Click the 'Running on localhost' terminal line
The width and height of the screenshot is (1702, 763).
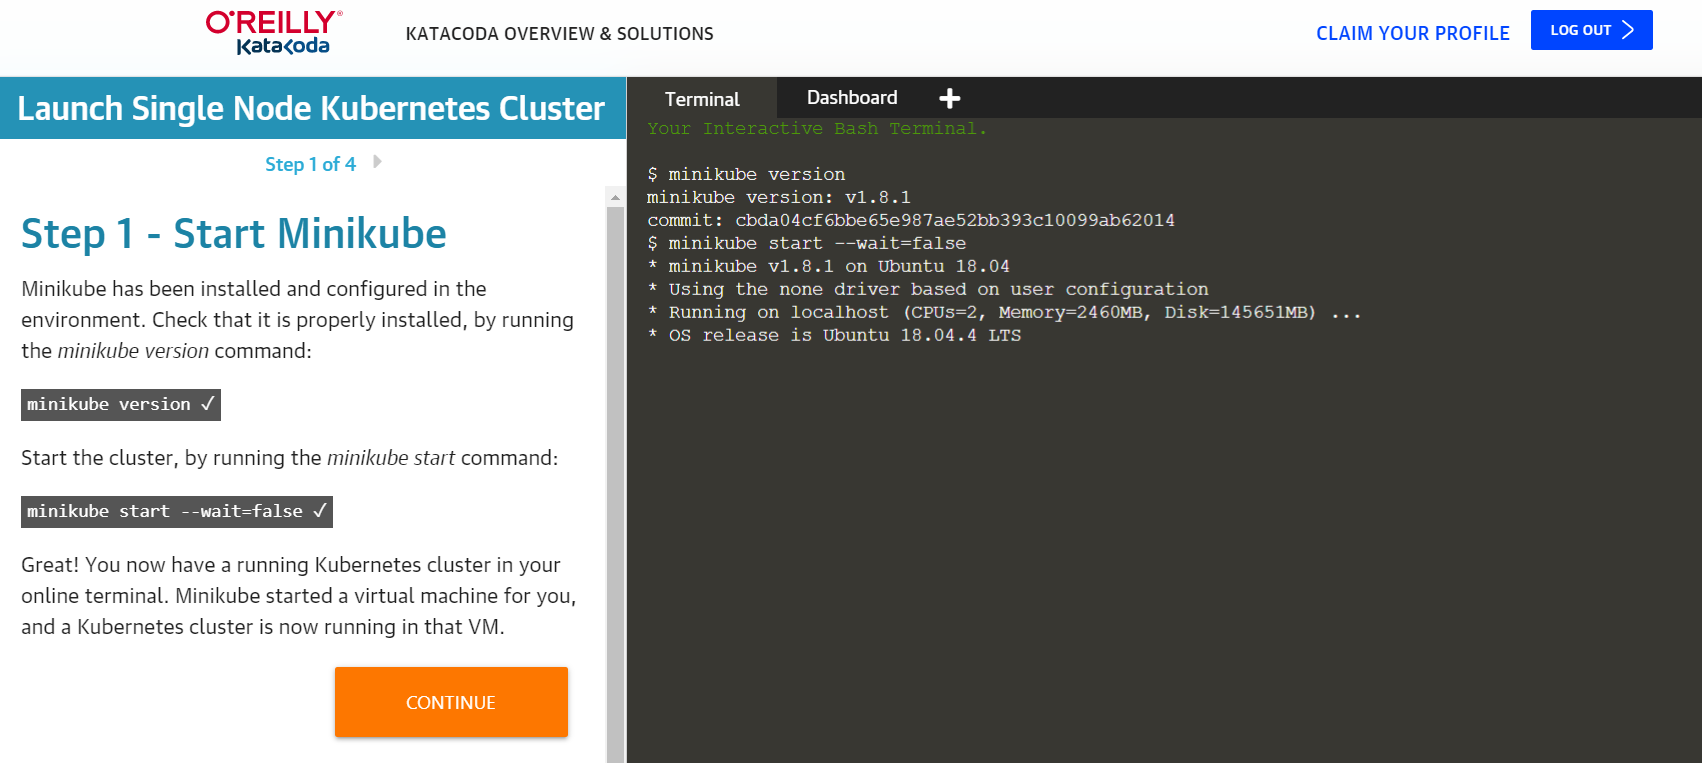[1004, 312]
